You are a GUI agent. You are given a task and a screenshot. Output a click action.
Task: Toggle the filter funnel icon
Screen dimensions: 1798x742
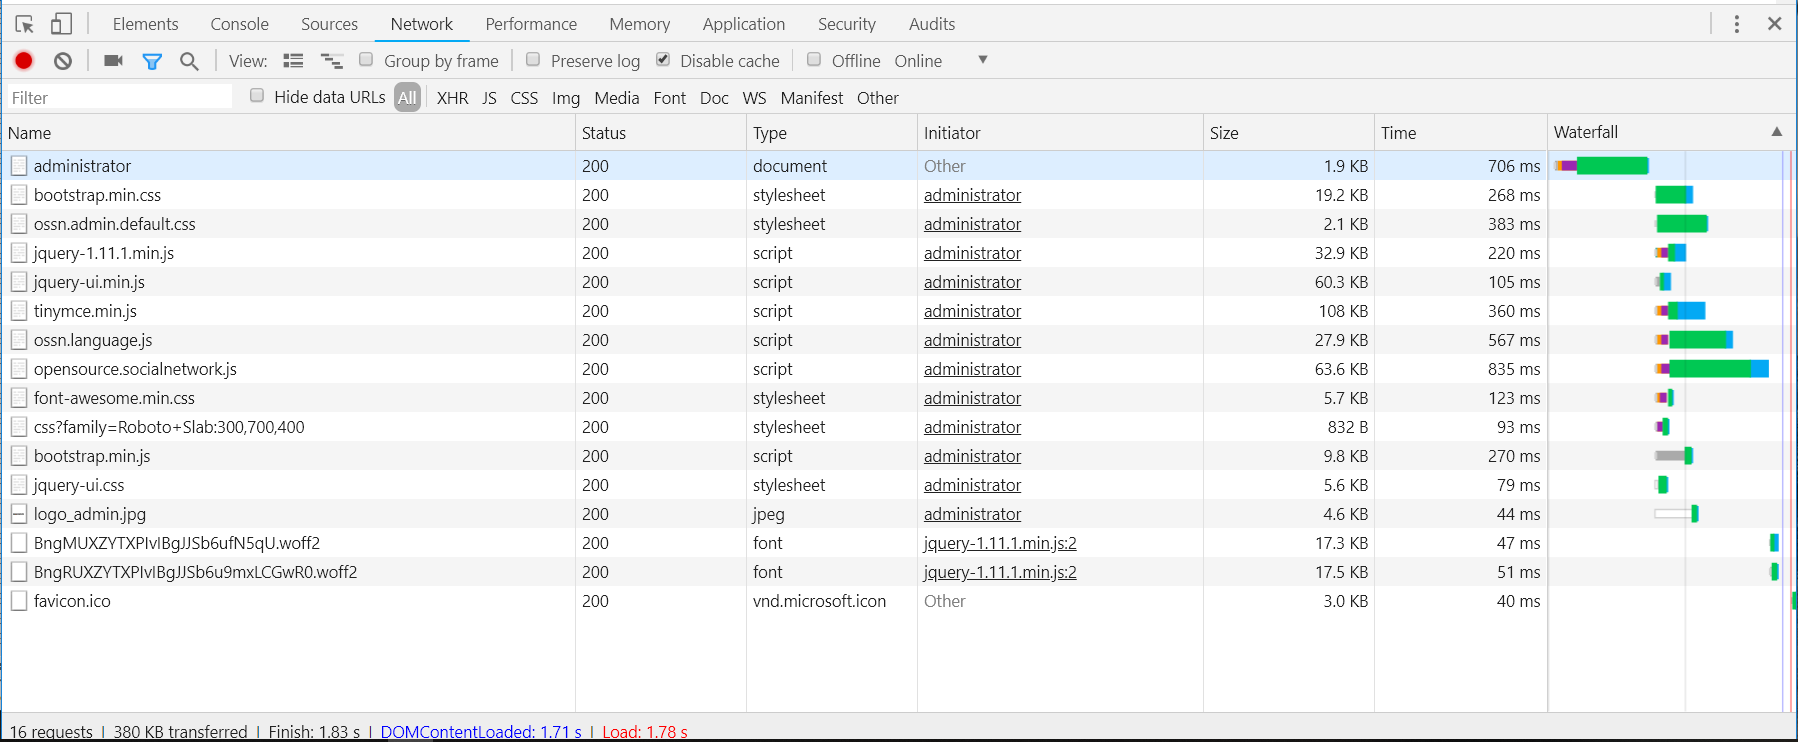tap(152, 61)
